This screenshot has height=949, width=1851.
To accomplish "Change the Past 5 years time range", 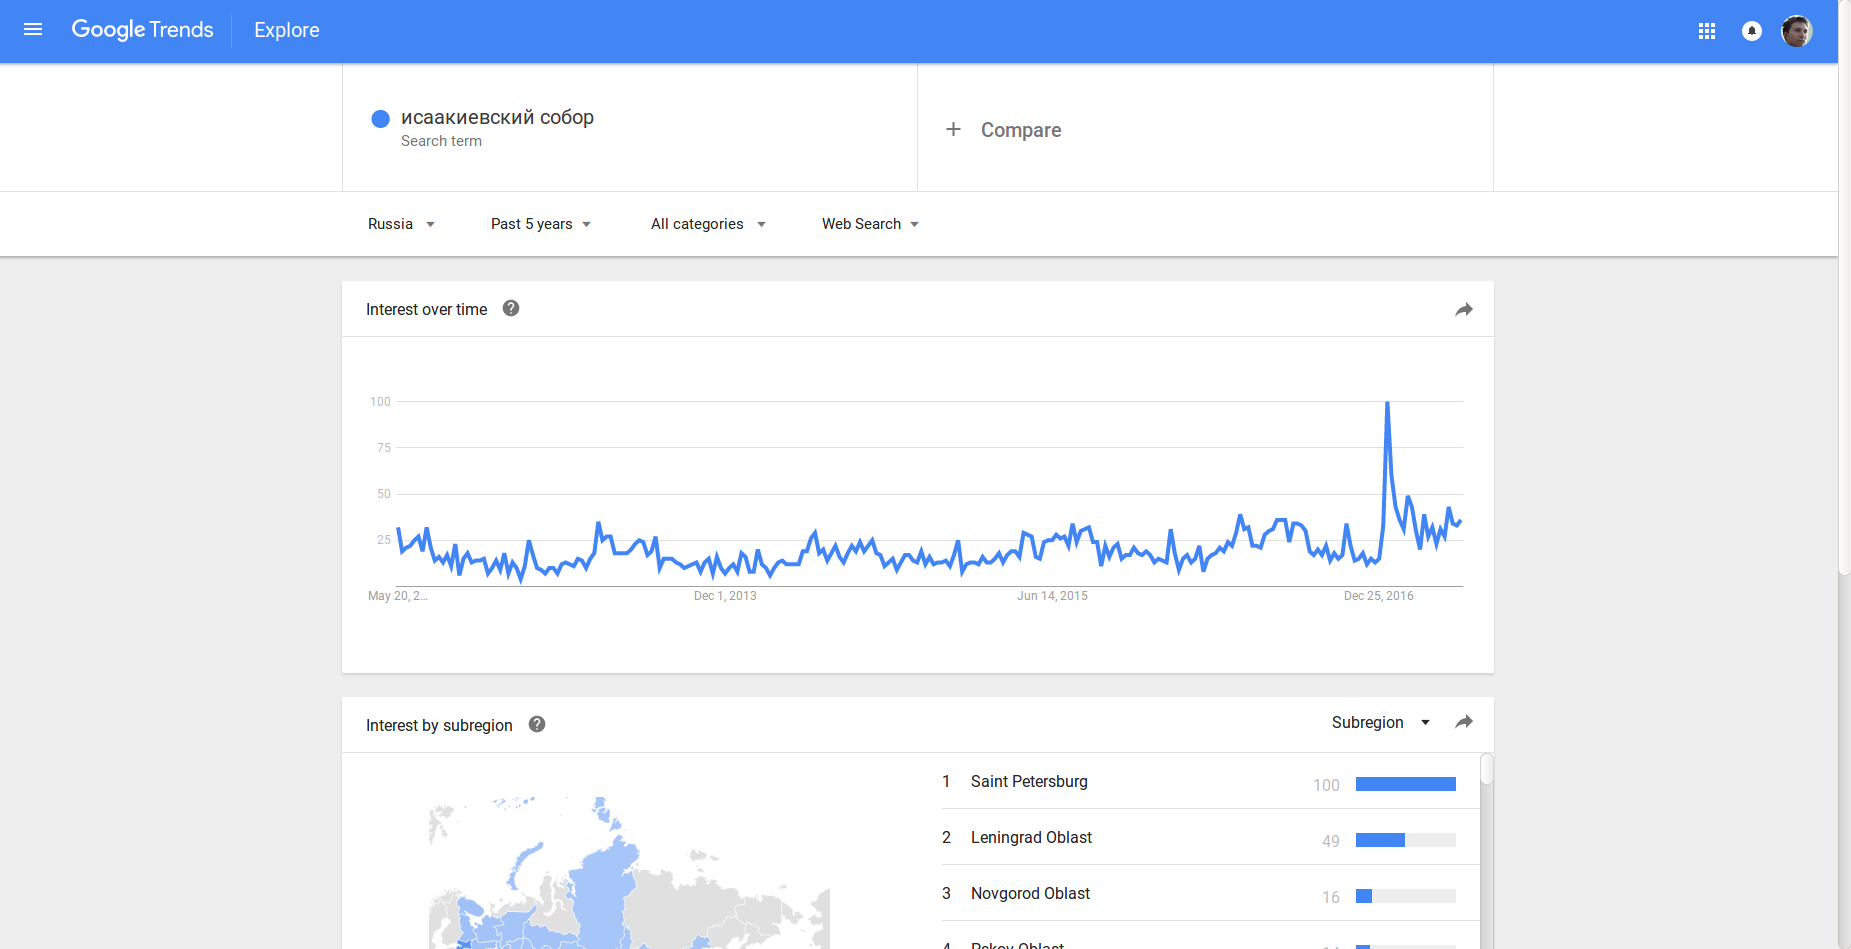I will click(x=541, y=224).
